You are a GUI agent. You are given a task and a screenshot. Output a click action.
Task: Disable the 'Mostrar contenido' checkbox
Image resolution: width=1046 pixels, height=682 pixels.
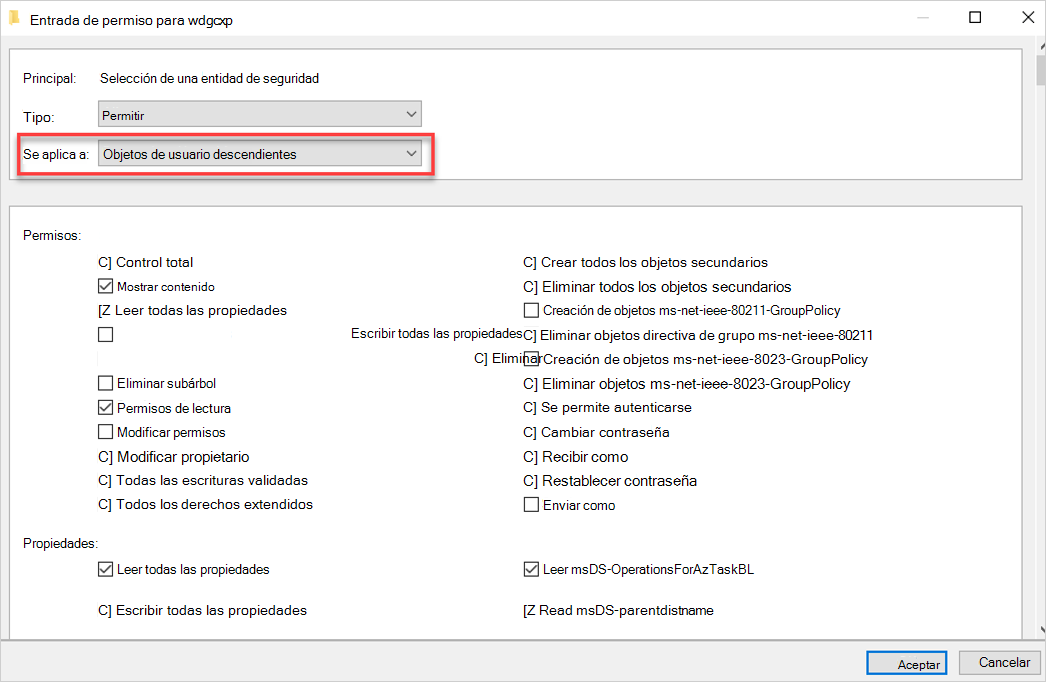pos(105,286)
